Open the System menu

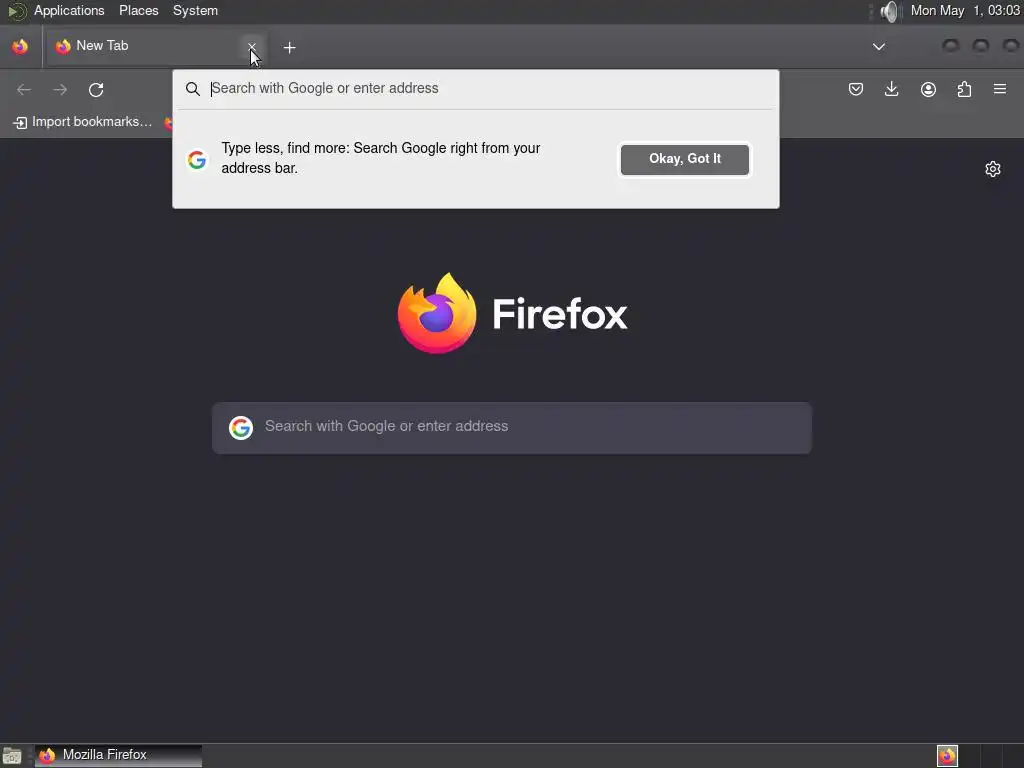click(195, 10)
